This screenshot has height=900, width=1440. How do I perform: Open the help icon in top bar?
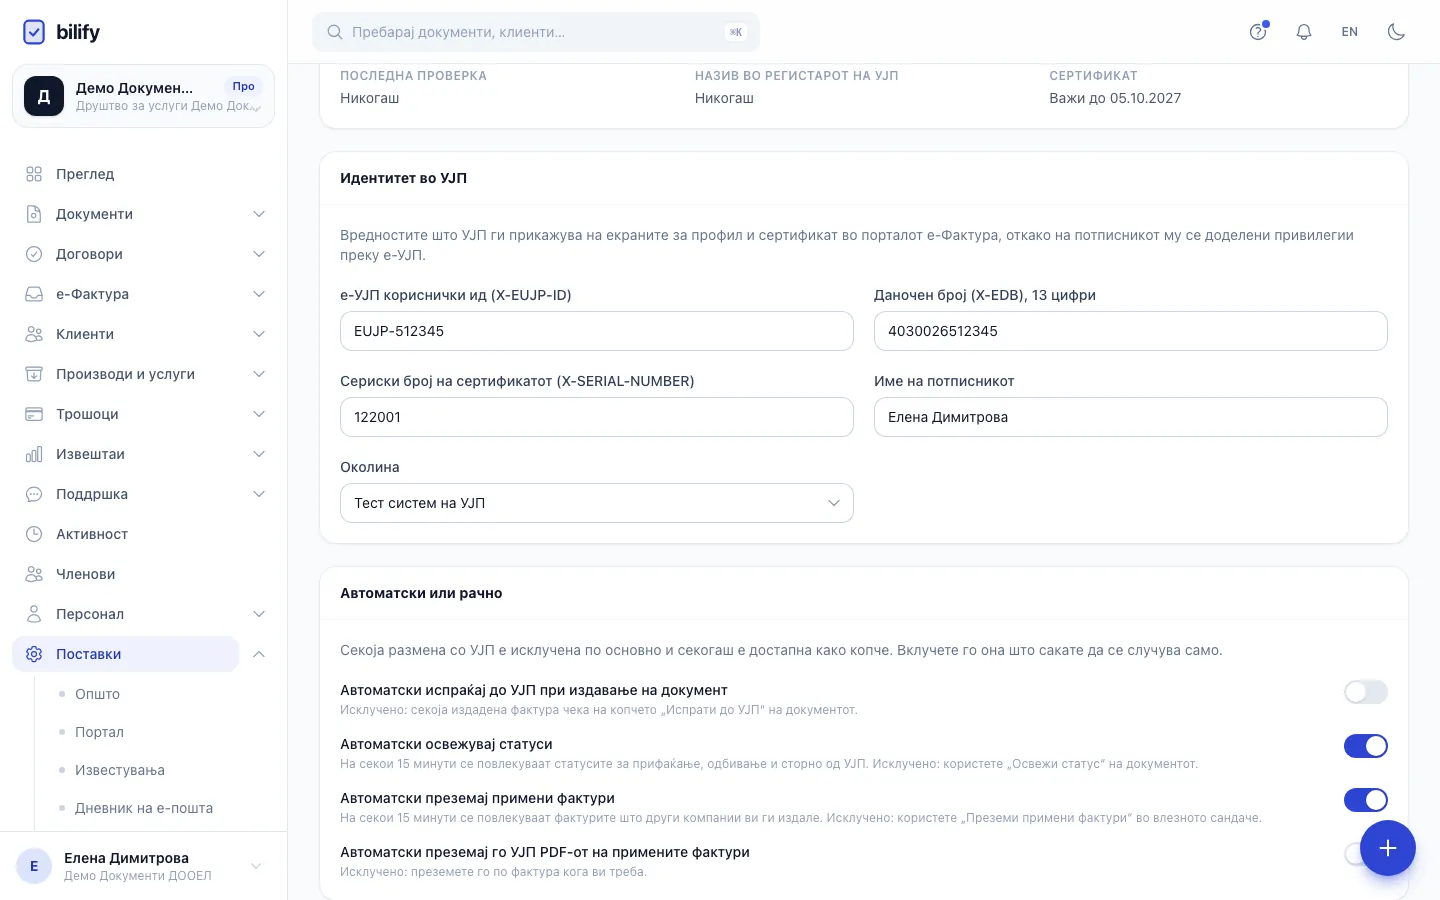[x=1258, y=32]
